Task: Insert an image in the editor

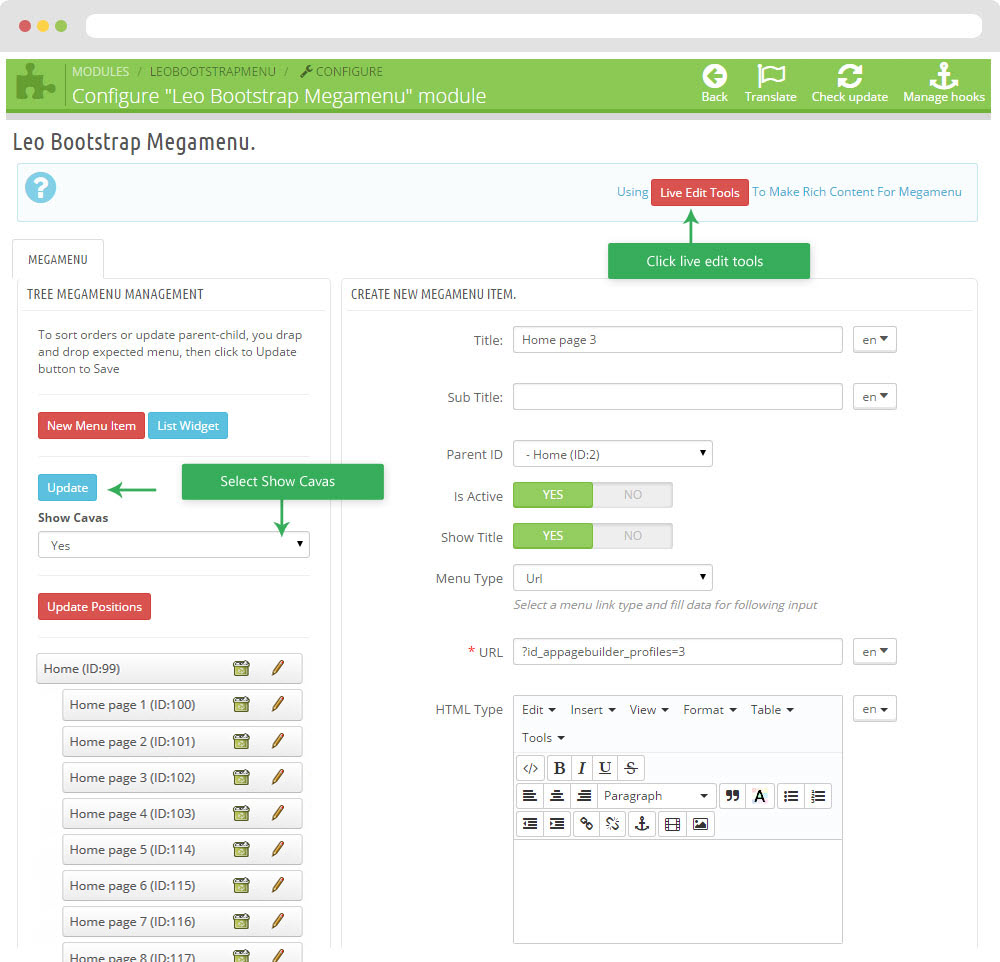Action: pyautogui.click(x=700, y=824)
